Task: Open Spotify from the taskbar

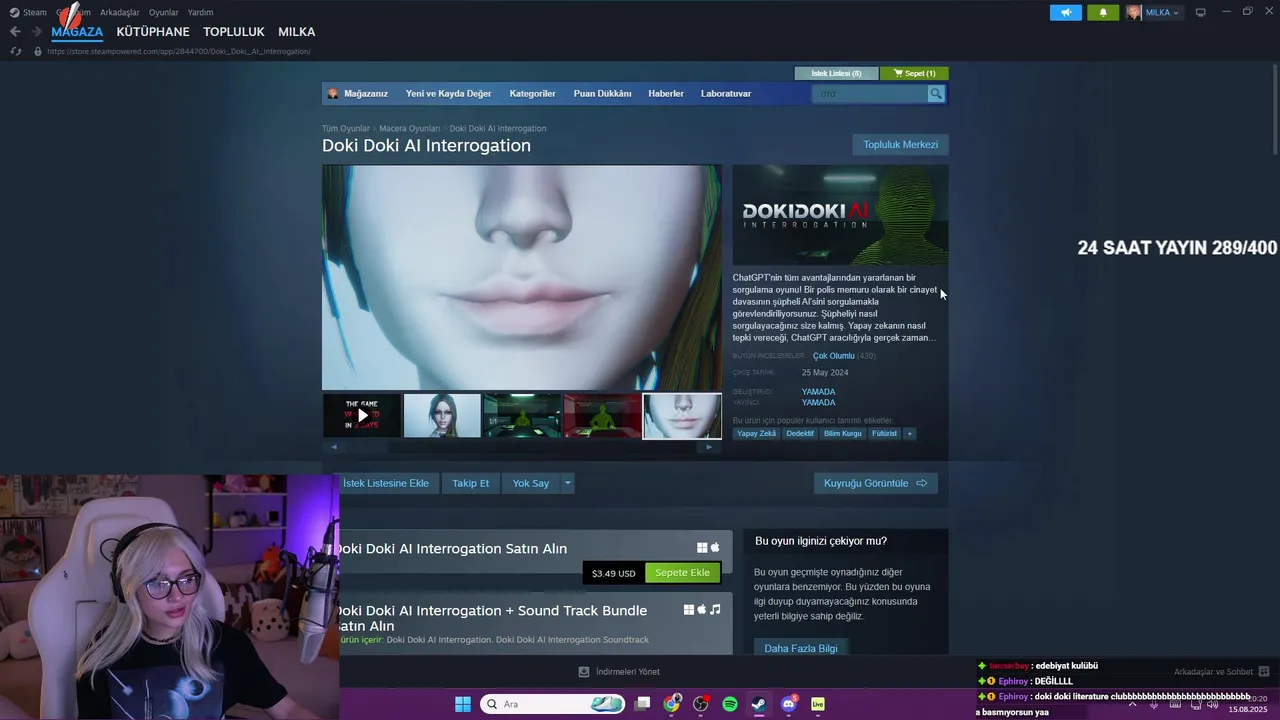Action: 730,704
